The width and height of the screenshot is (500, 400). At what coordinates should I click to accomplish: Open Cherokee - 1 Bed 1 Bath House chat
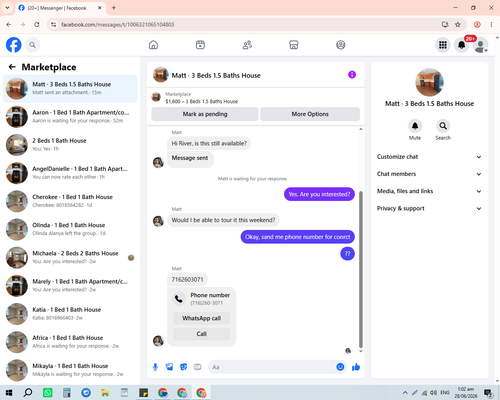coord(70,201)
